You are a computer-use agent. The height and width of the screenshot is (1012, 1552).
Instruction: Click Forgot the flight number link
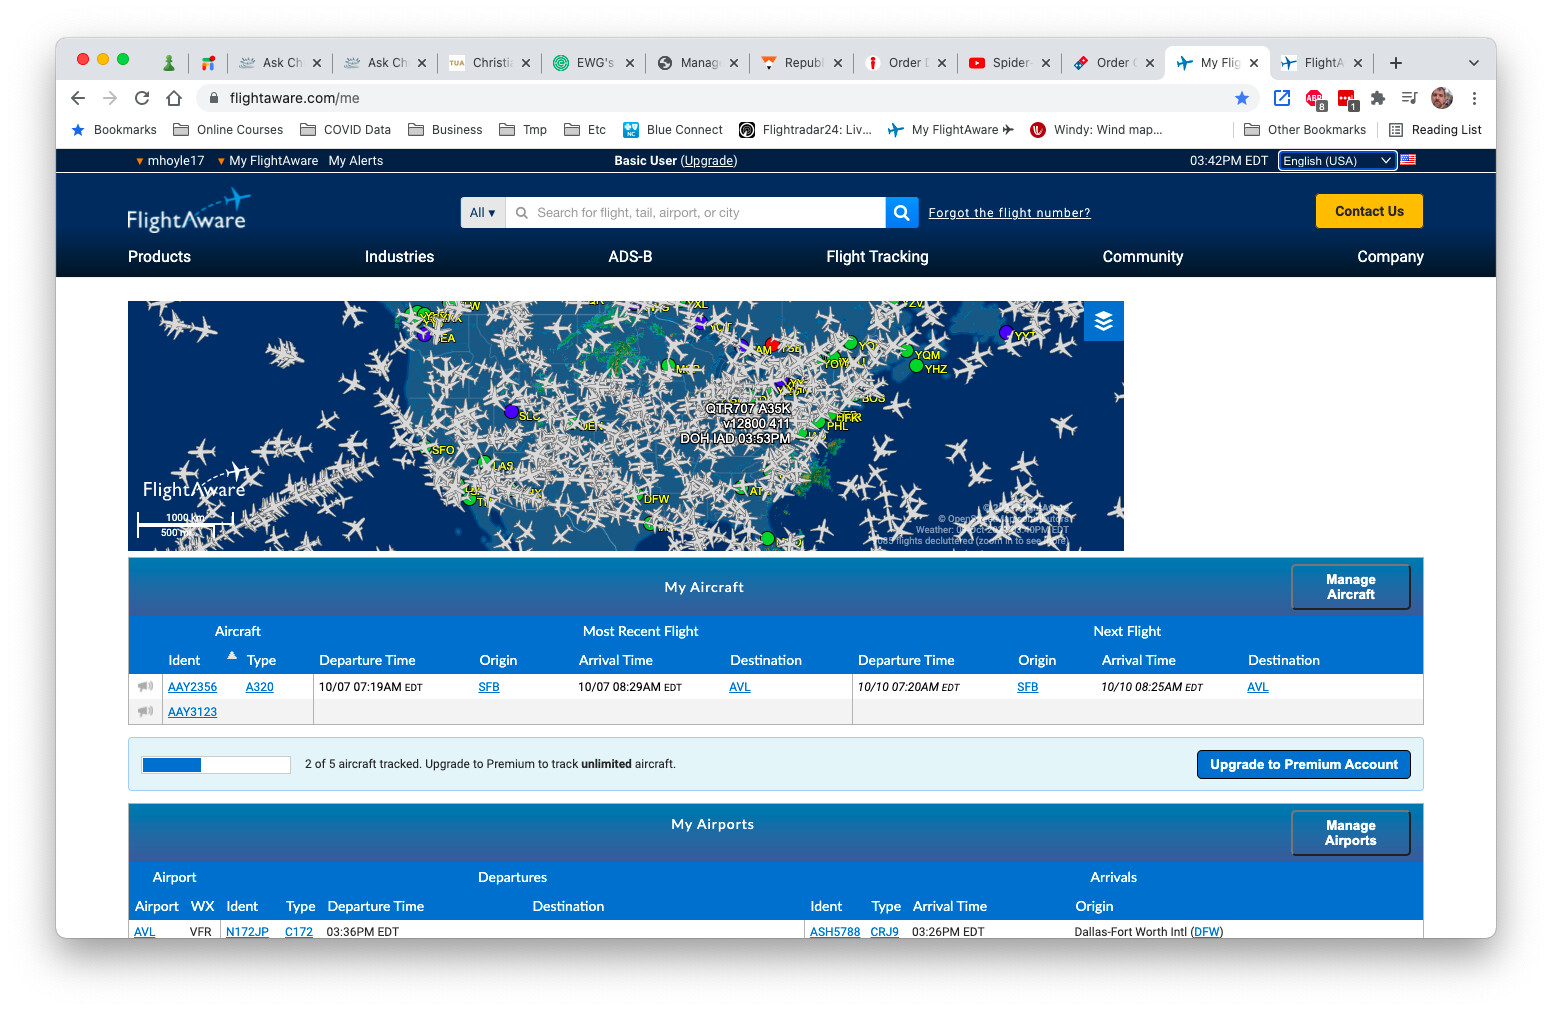(1009, 213)
